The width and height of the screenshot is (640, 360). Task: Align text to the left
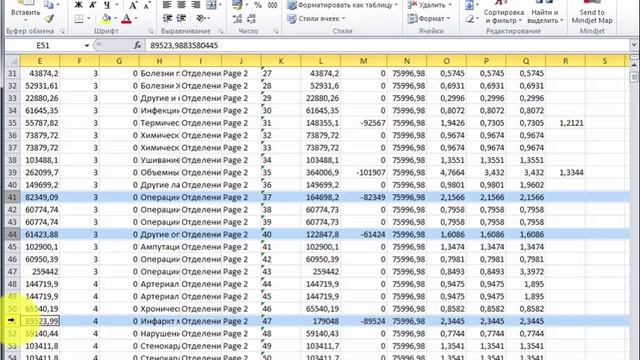tap(167, 5)
